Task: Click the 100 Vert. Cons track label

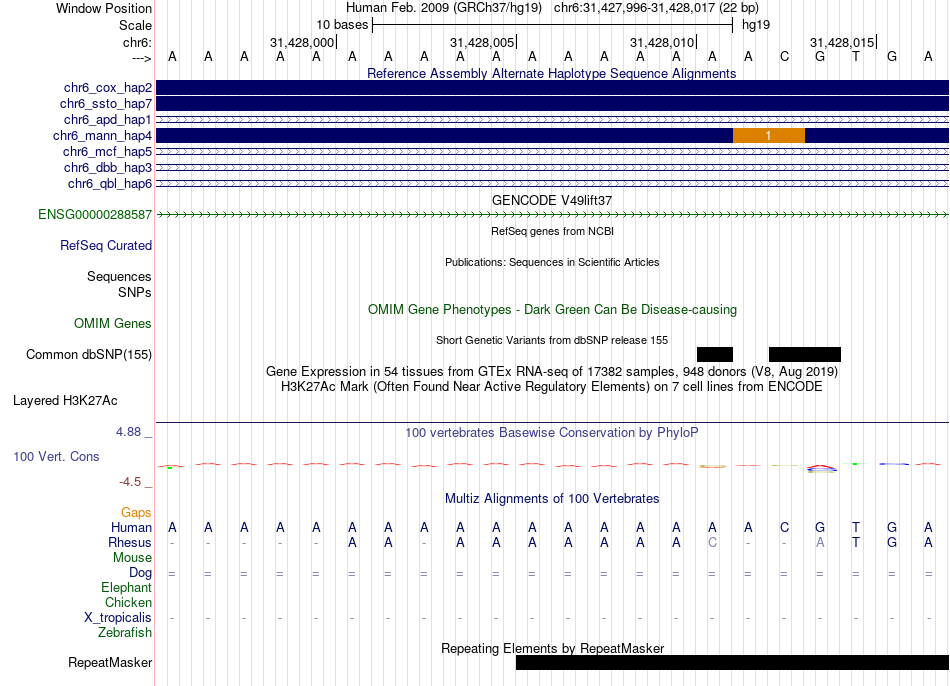Action: click(x=56, y=456)
